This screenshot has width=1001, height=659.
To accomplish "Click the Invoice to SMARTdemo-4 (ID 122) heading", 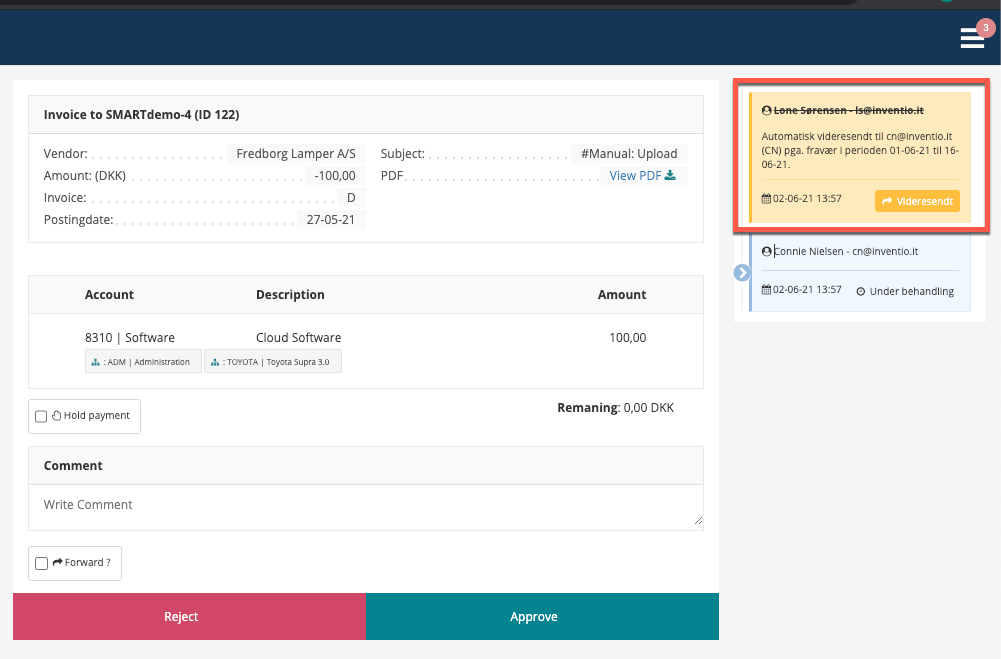I will coord(142,115).
